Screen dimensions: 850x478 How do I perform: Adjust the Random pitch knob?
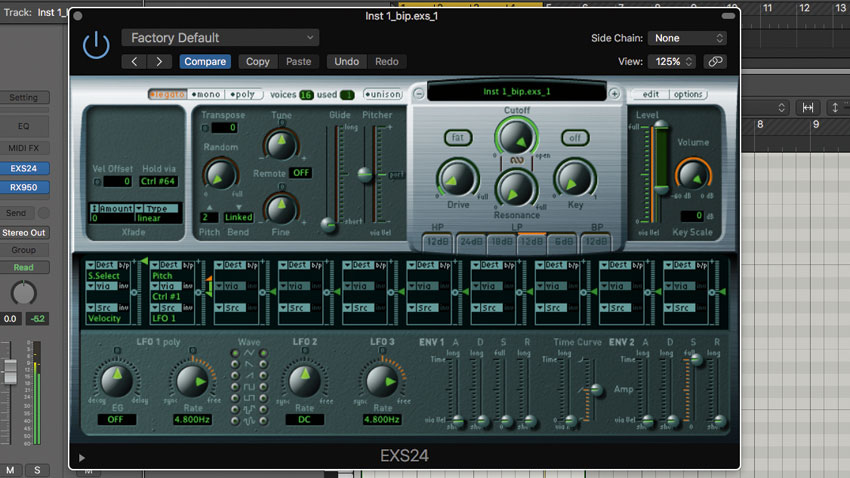click(220, 175)
